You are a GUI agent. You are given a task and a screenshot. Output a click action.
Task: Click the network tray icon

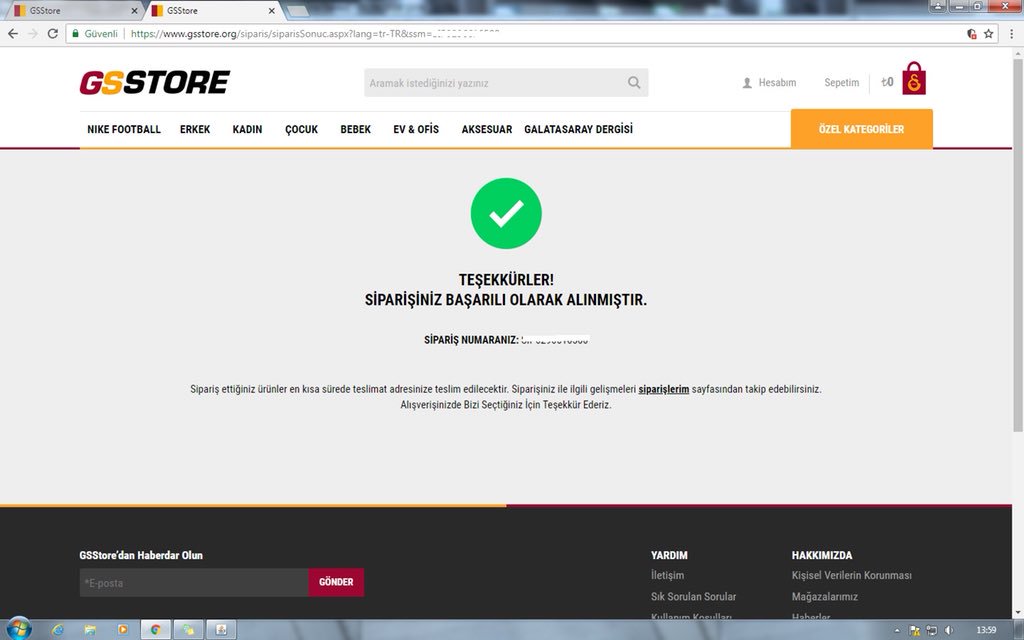[x=932, y=630]
